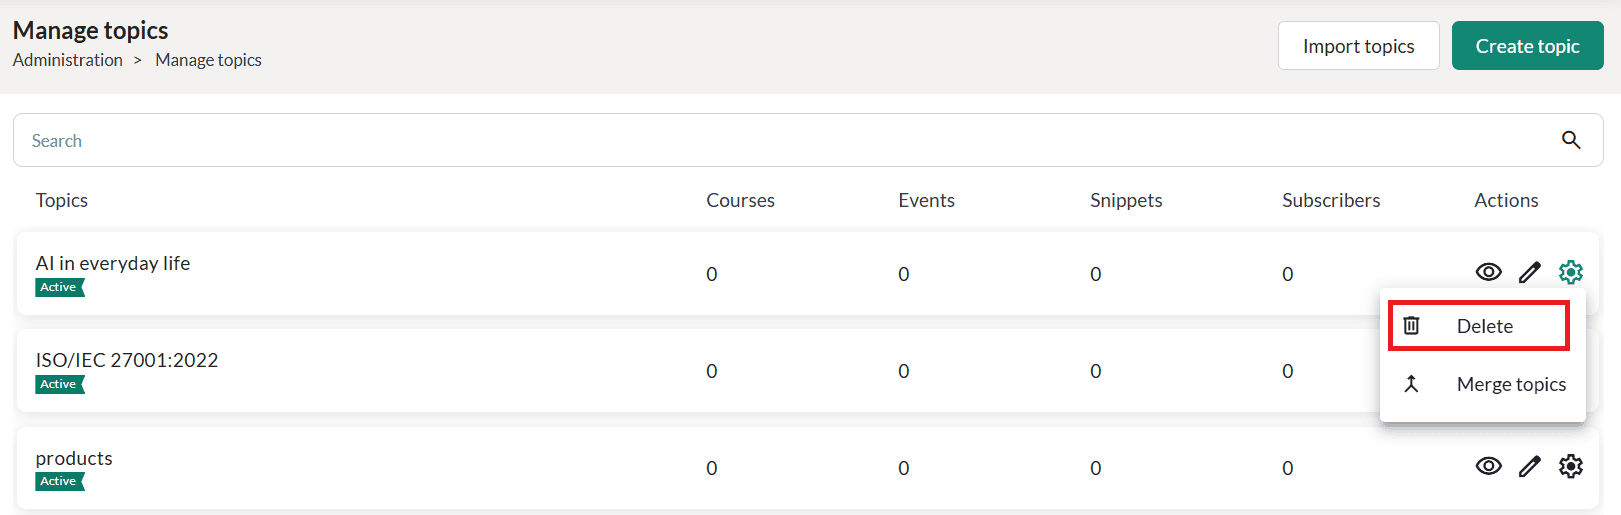This screenshot has width=1621, height=515.
Task: Click the Manage topics breadcrumb
Action: pos(208,60)
